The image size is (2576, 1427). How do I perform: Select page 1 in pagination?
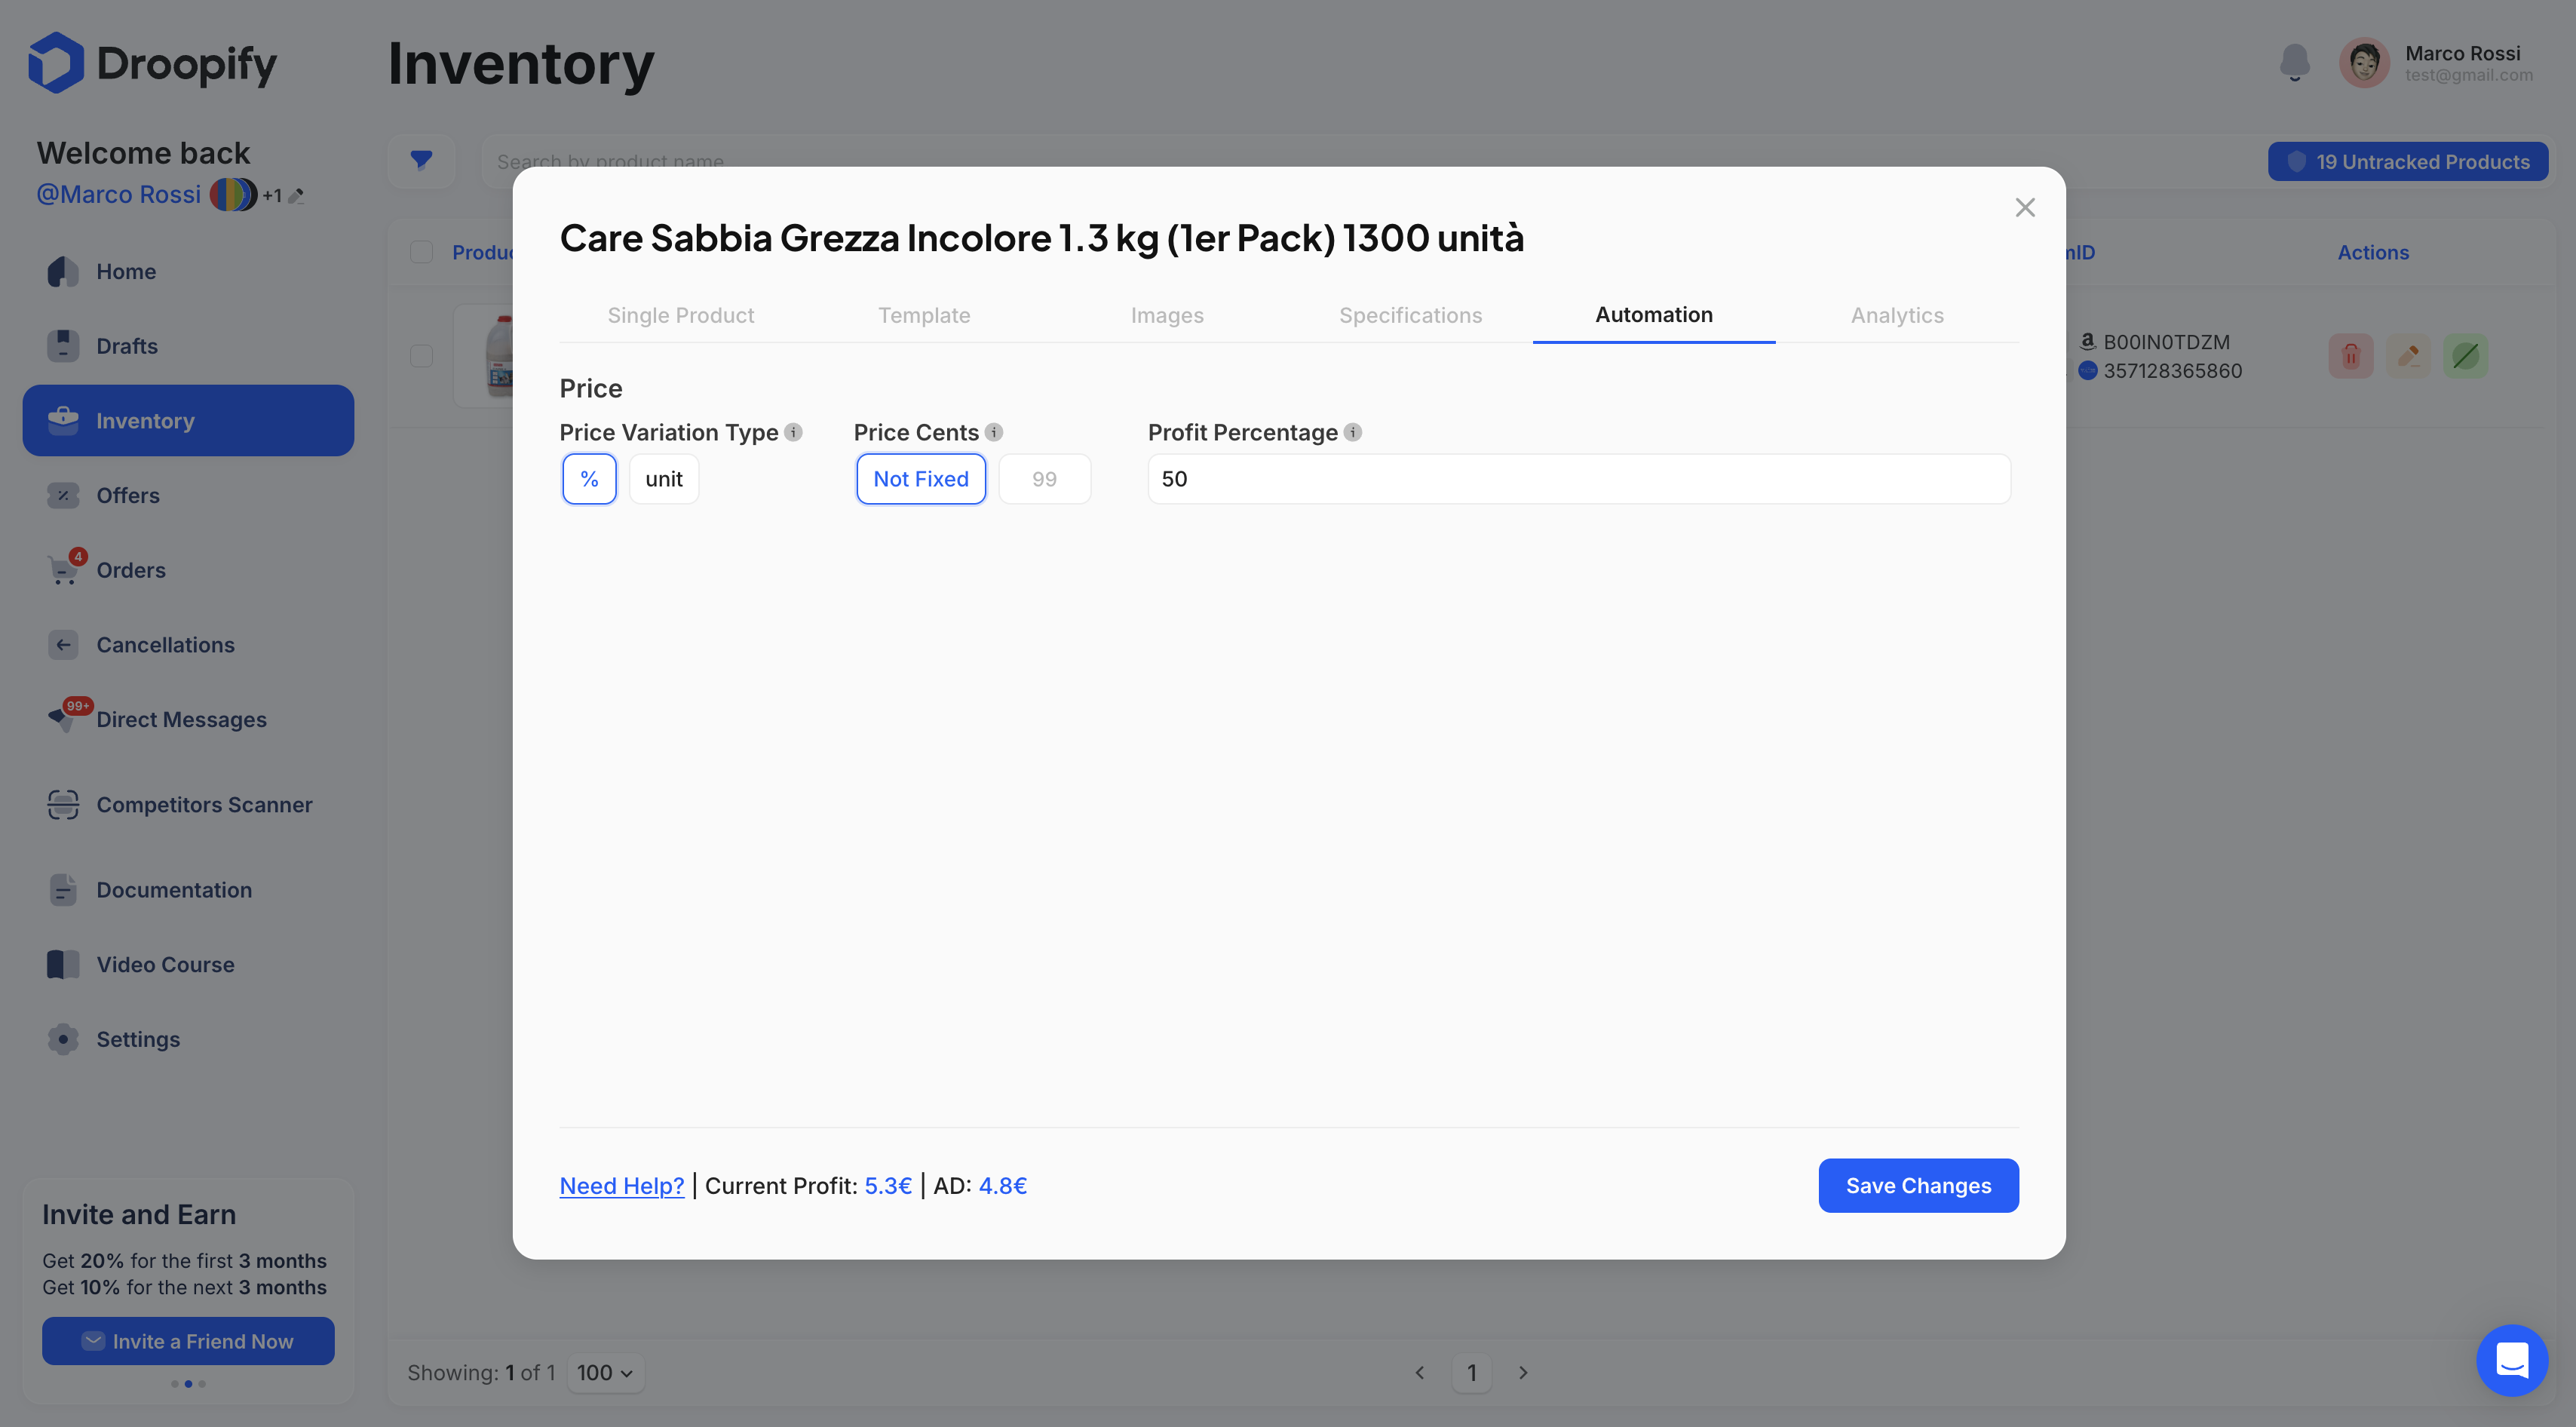[1471, 1373]
